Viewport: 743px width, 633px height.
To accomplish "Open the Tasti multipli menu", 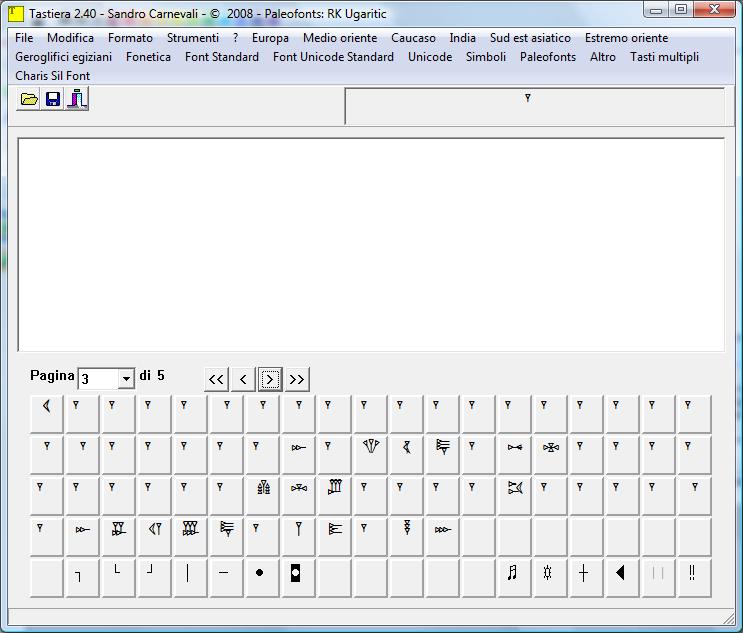I will [x=664, y=57].
